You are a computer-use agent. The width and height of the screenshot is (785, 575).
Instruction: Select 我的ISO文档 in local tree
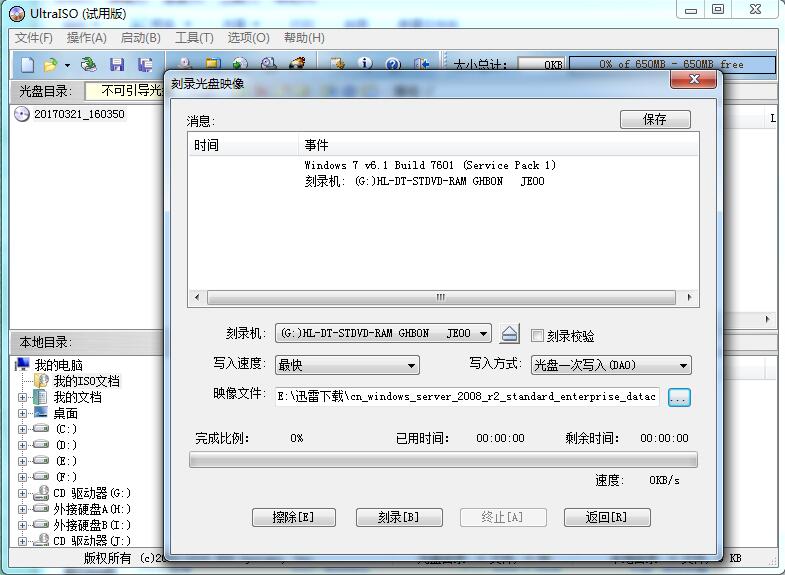tap(86, 381)
